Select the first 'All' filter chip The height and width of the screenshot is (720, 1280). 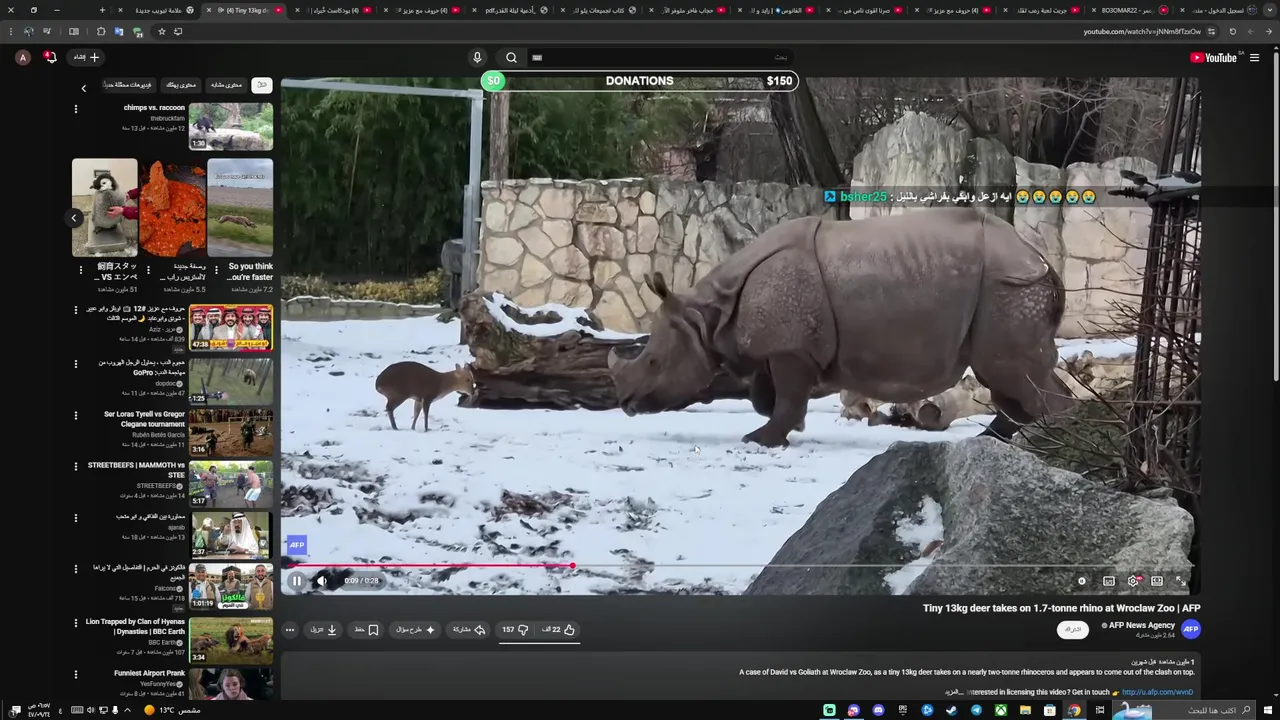pyautogui.click(x=262, y=85)
